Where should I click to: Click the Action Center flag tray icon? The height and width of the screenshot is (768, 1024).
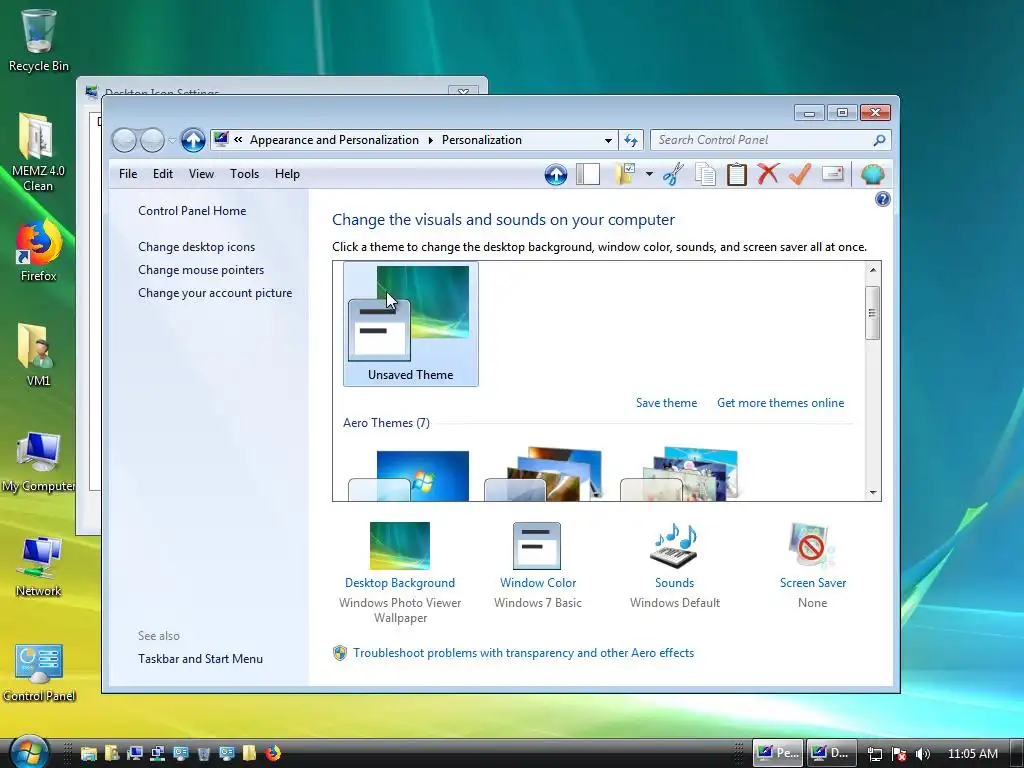click(x=899, y=754)
